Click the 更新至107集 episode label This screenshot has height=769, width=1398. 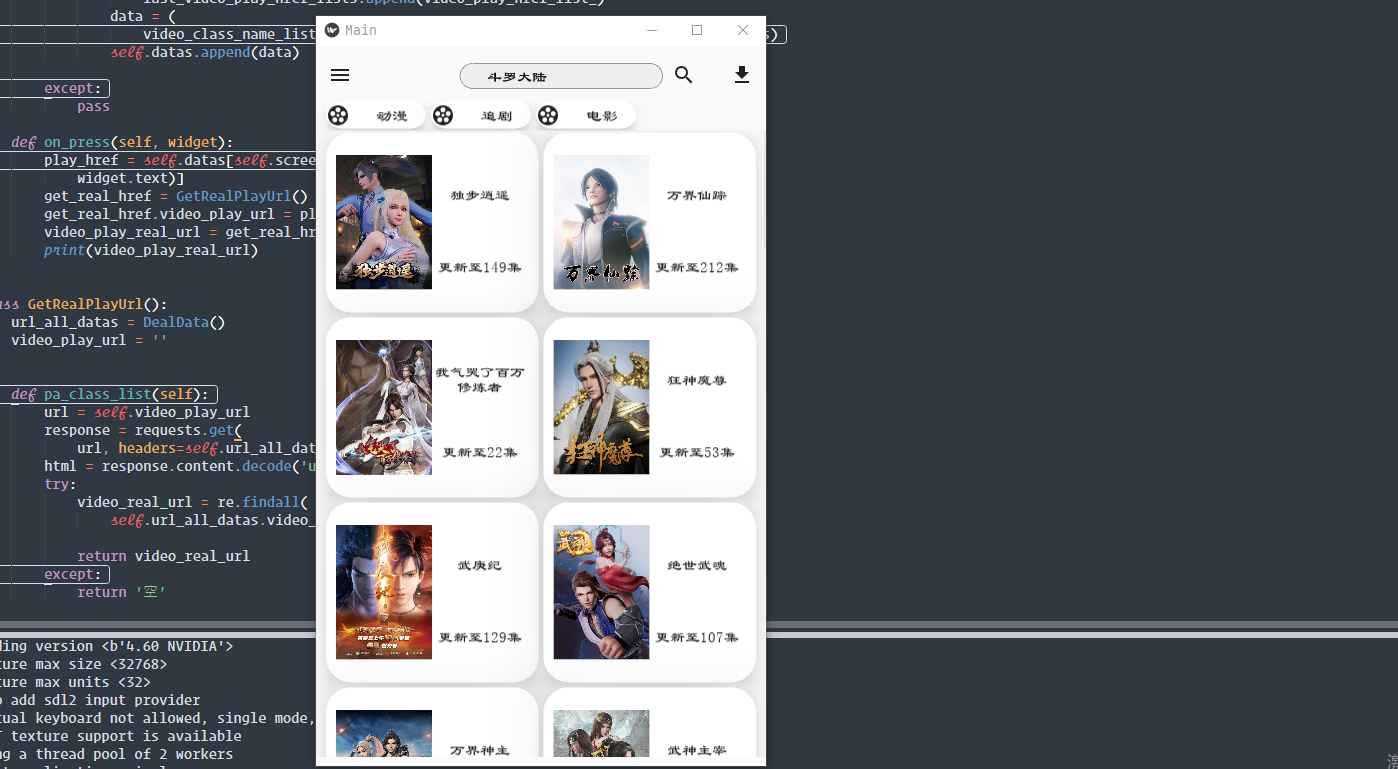(697, 638)
